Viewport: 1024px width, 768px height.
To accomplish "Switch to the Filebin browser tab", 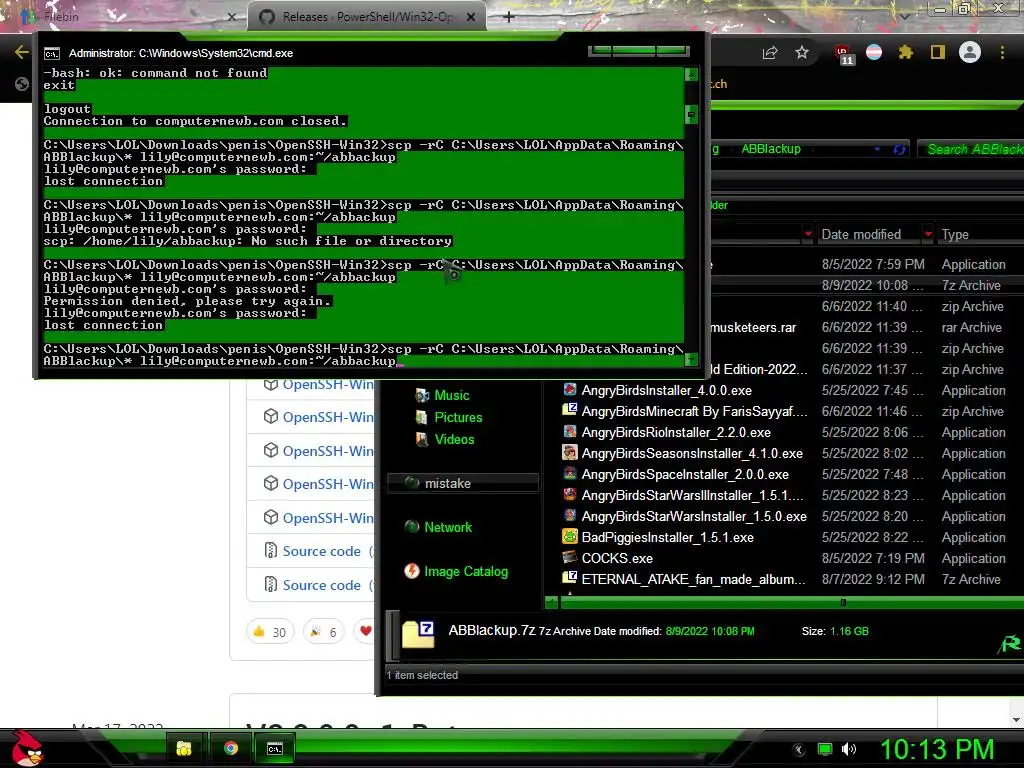I will 62,17.
